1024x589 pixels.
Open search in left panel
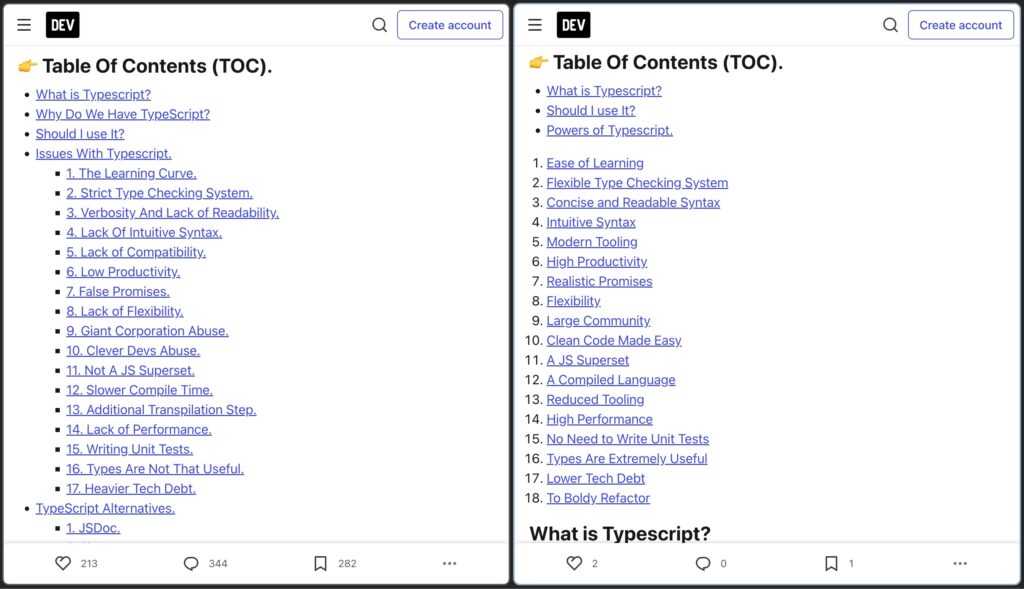click(x=380, y=25)
